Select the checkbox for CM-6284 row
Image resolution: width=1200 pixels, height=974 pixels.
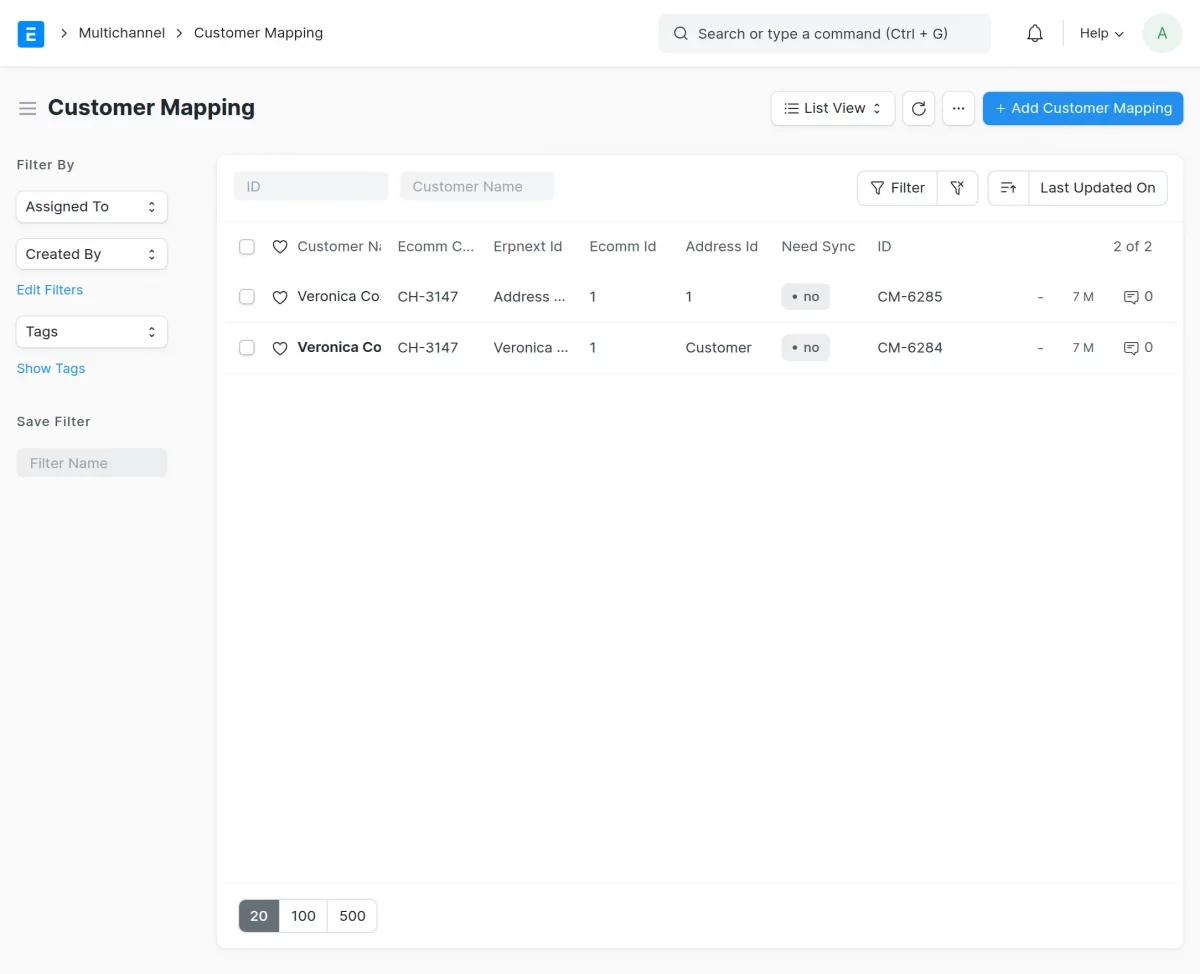[247, 347]
